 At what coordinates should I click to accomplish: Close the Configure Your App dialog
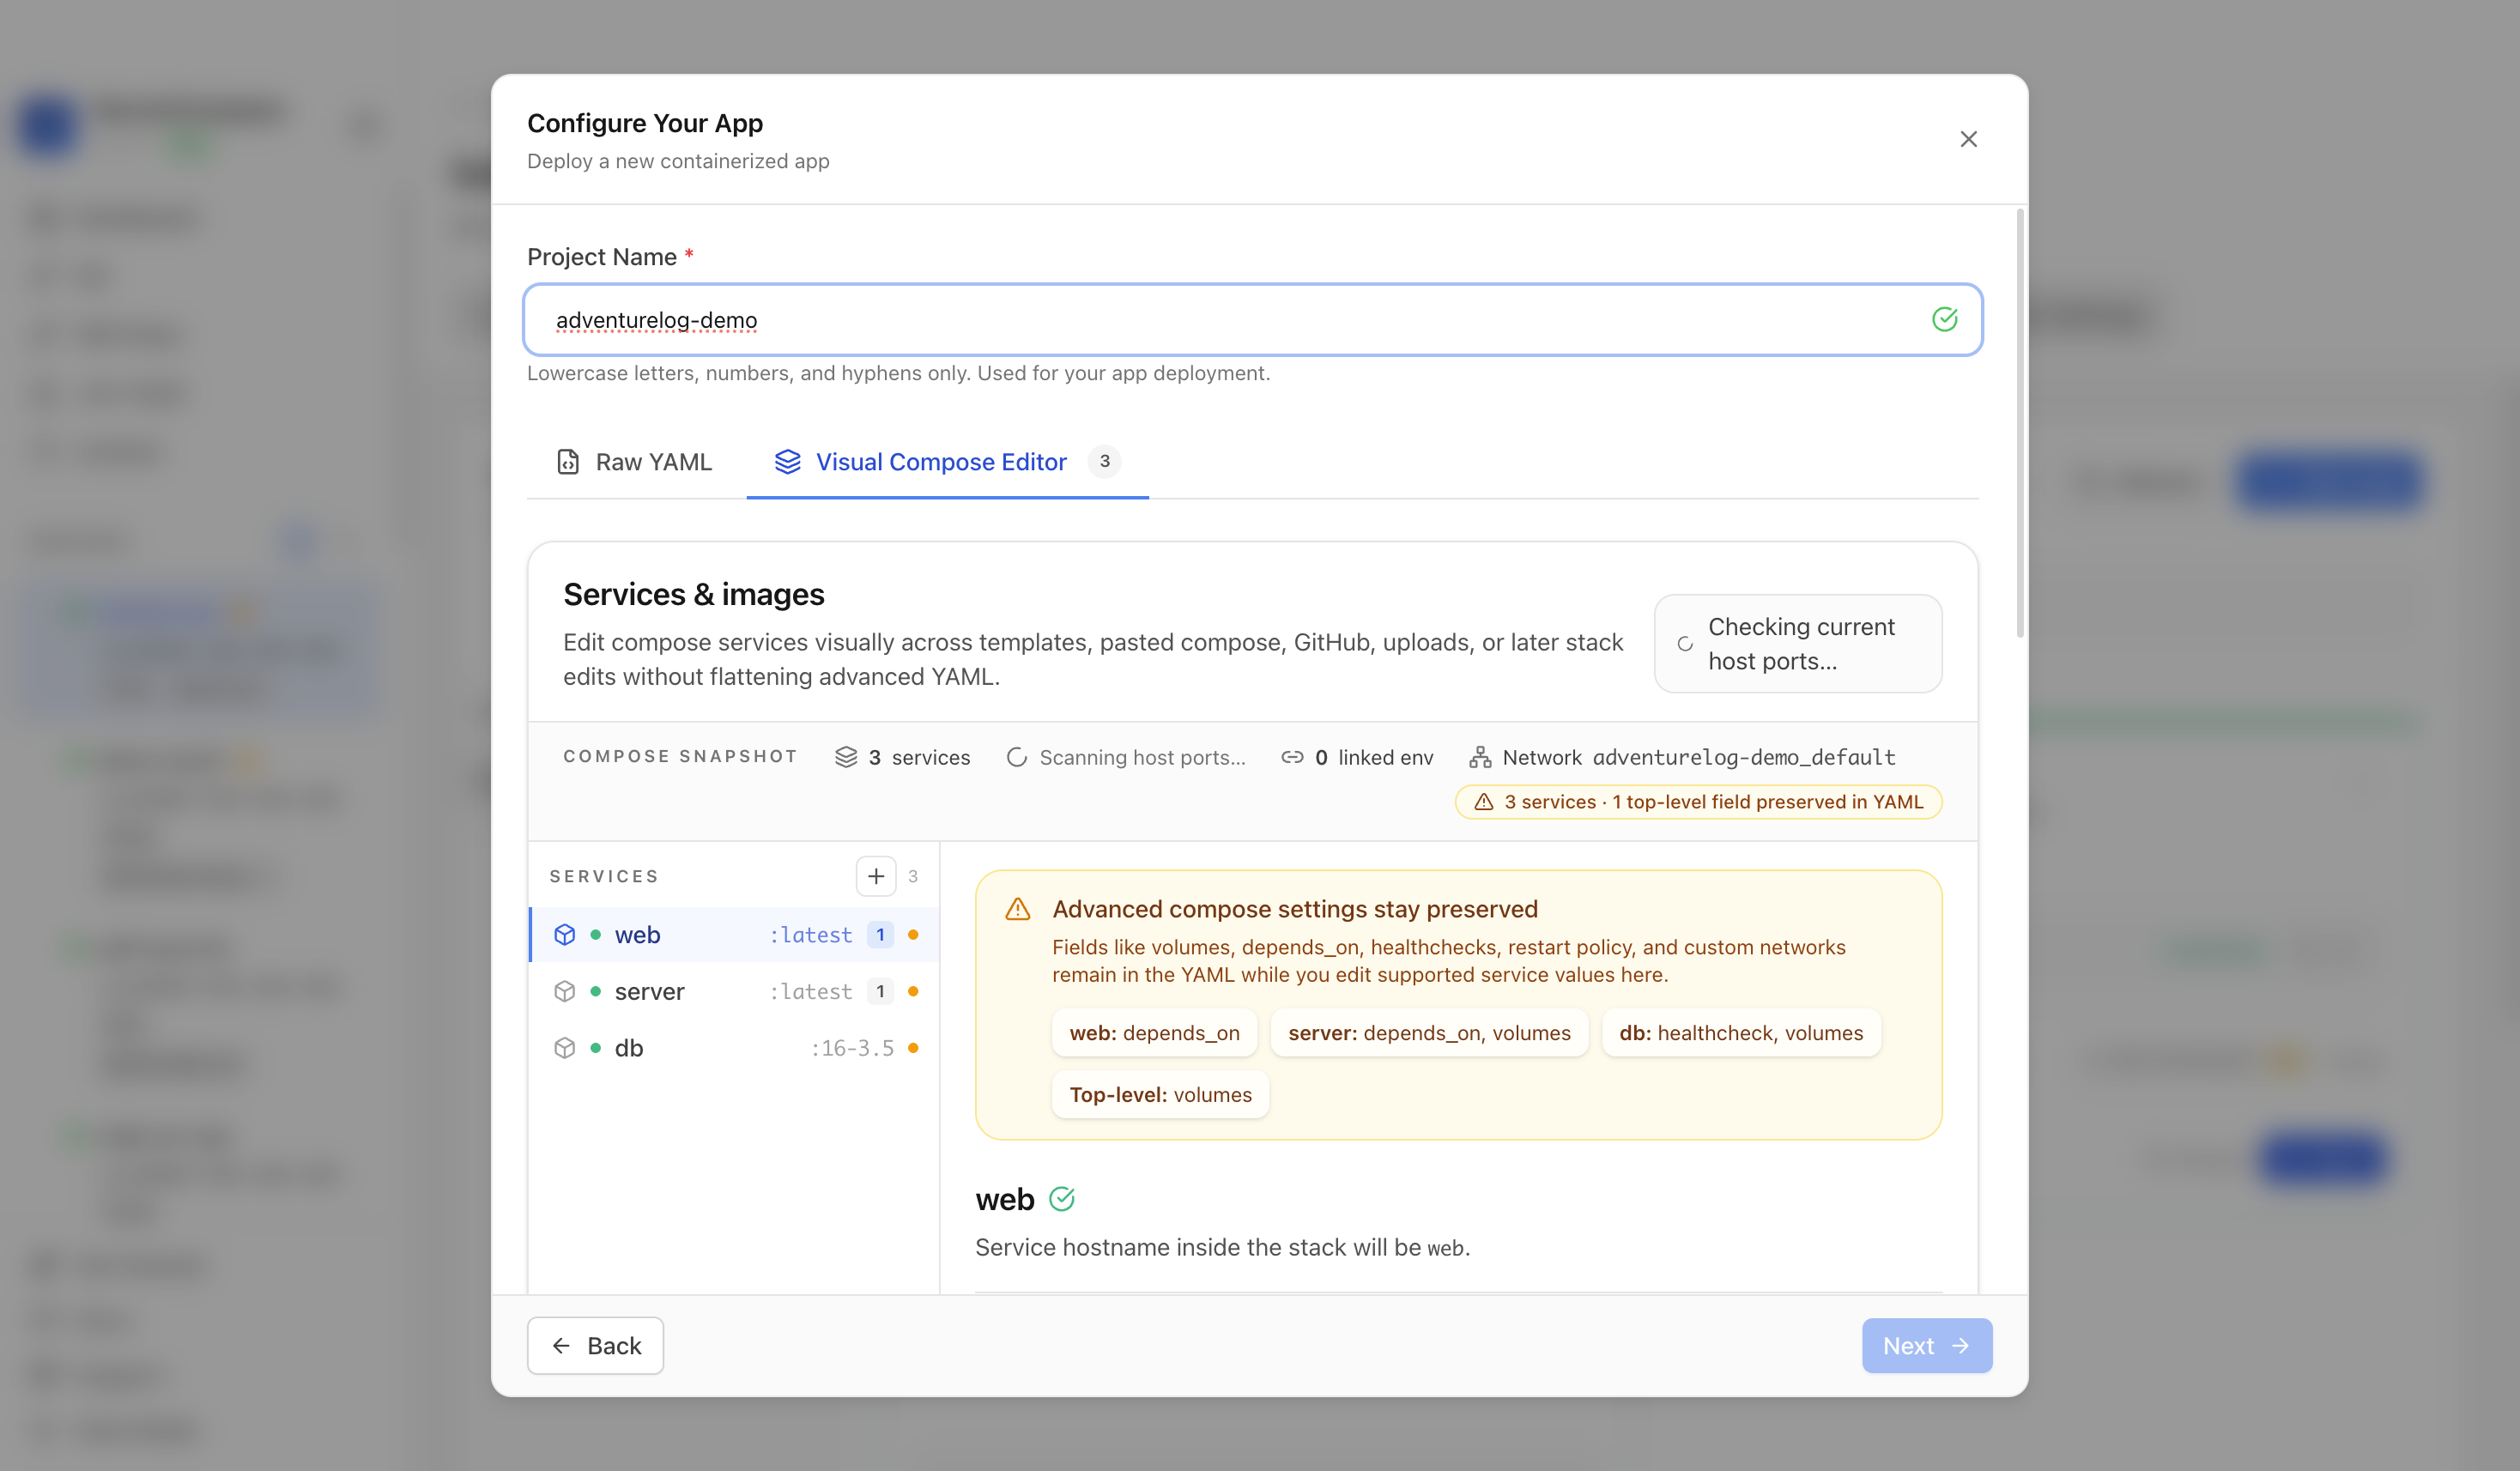click(1967, 139)
